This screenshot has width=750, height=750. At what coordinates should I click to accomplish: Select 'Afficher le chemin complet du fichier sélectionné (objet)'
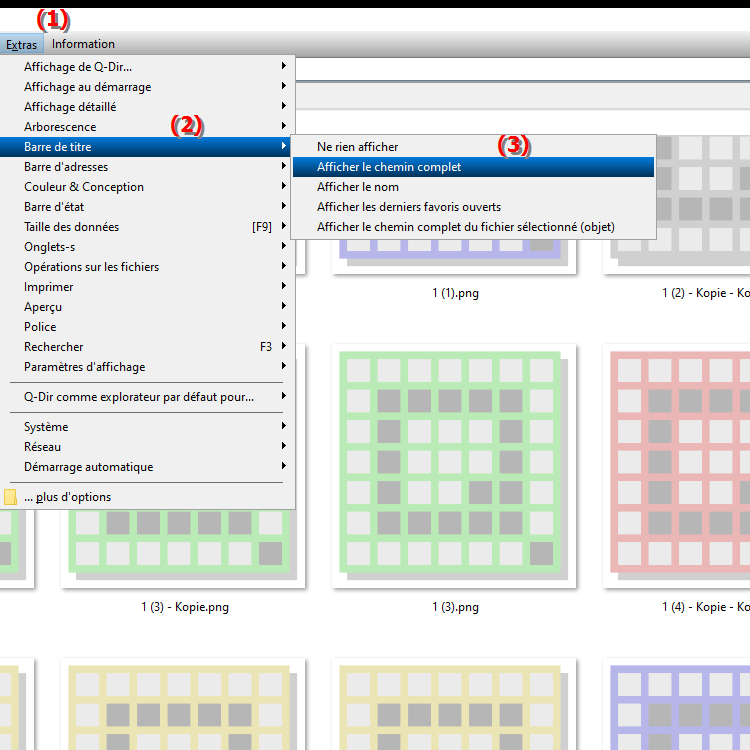[473, 227]
